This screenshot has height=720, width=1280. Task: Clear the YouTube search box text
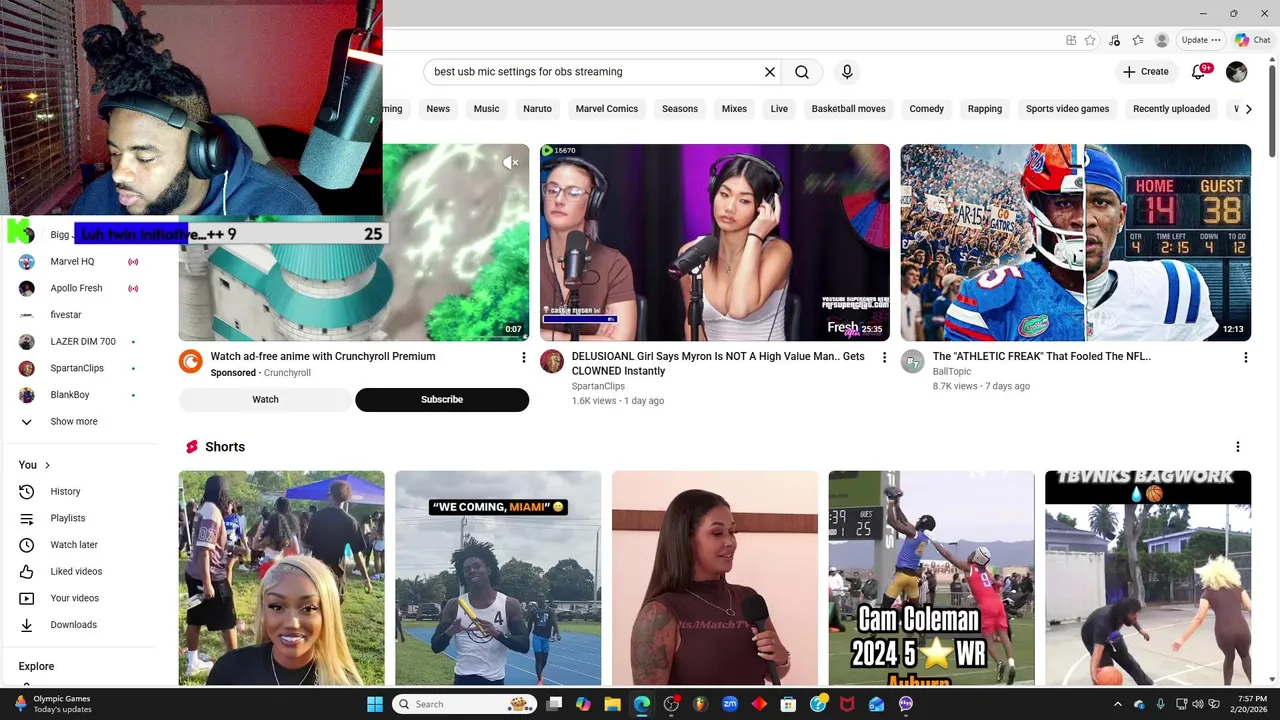(770, 72)
